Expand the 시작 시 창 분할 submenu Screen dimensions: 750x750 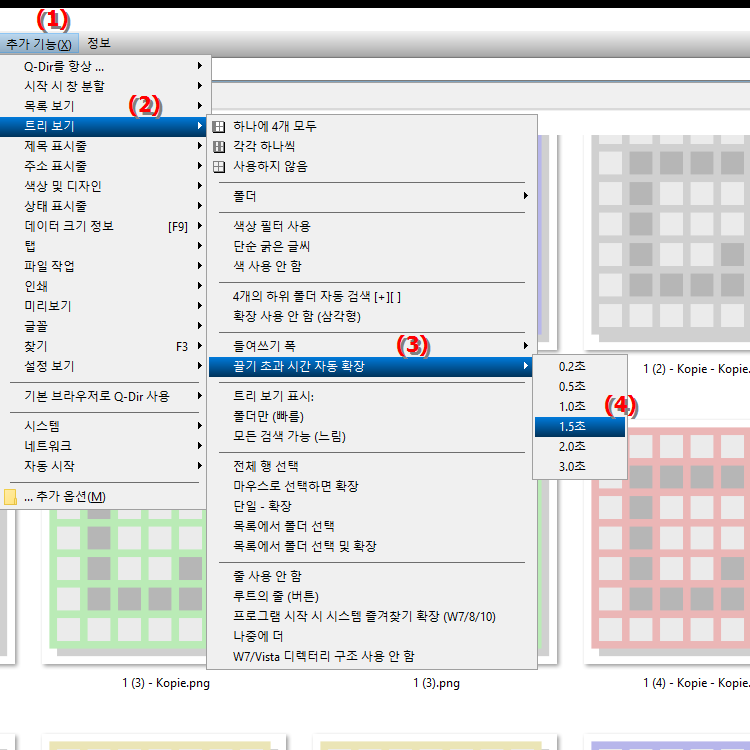point(103,86)
